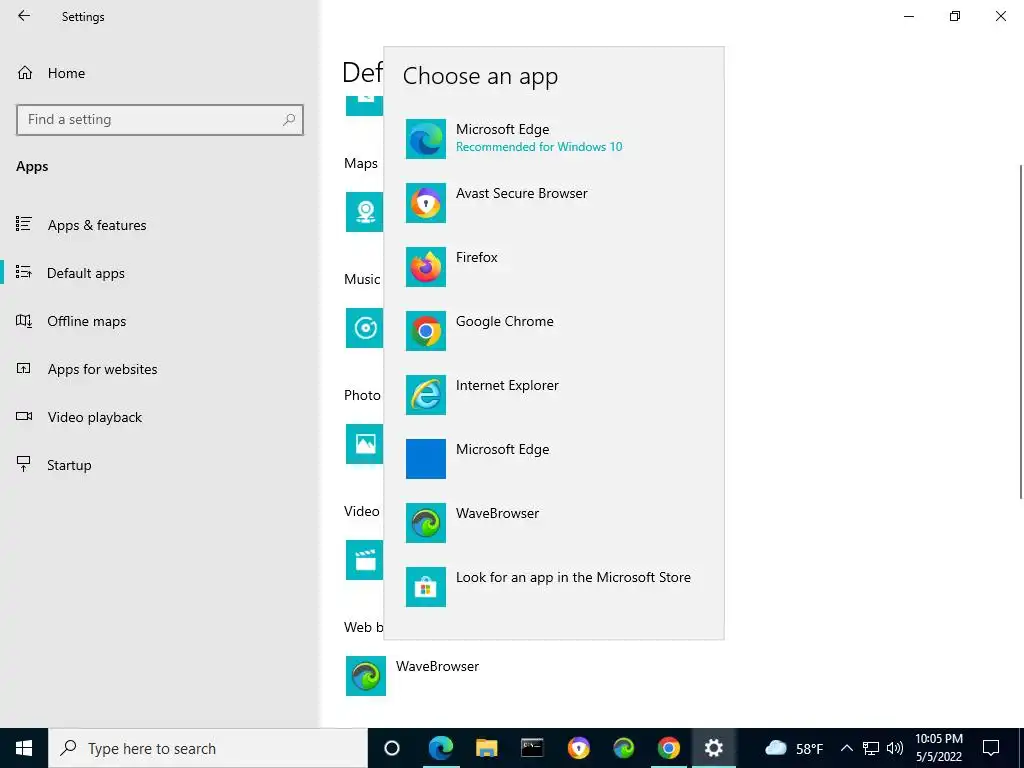Select Avast Secure Browser icon in app list

point(426,203)
